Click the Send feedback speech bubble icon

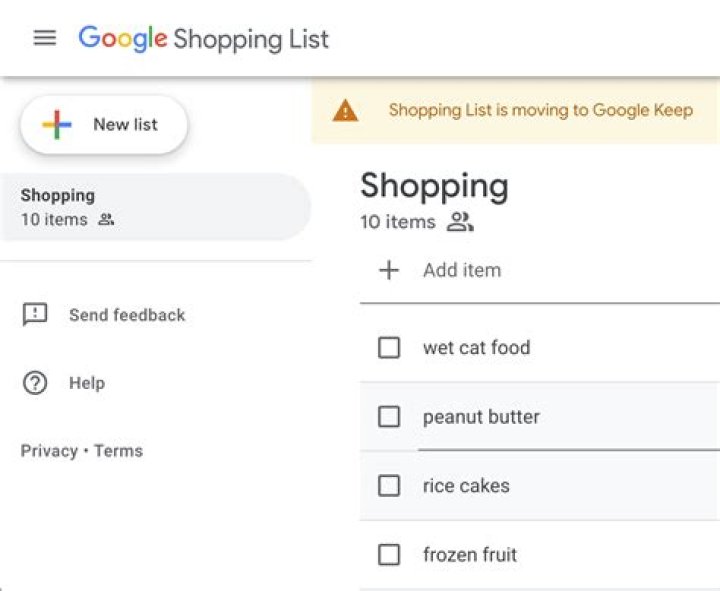[35, 315]
